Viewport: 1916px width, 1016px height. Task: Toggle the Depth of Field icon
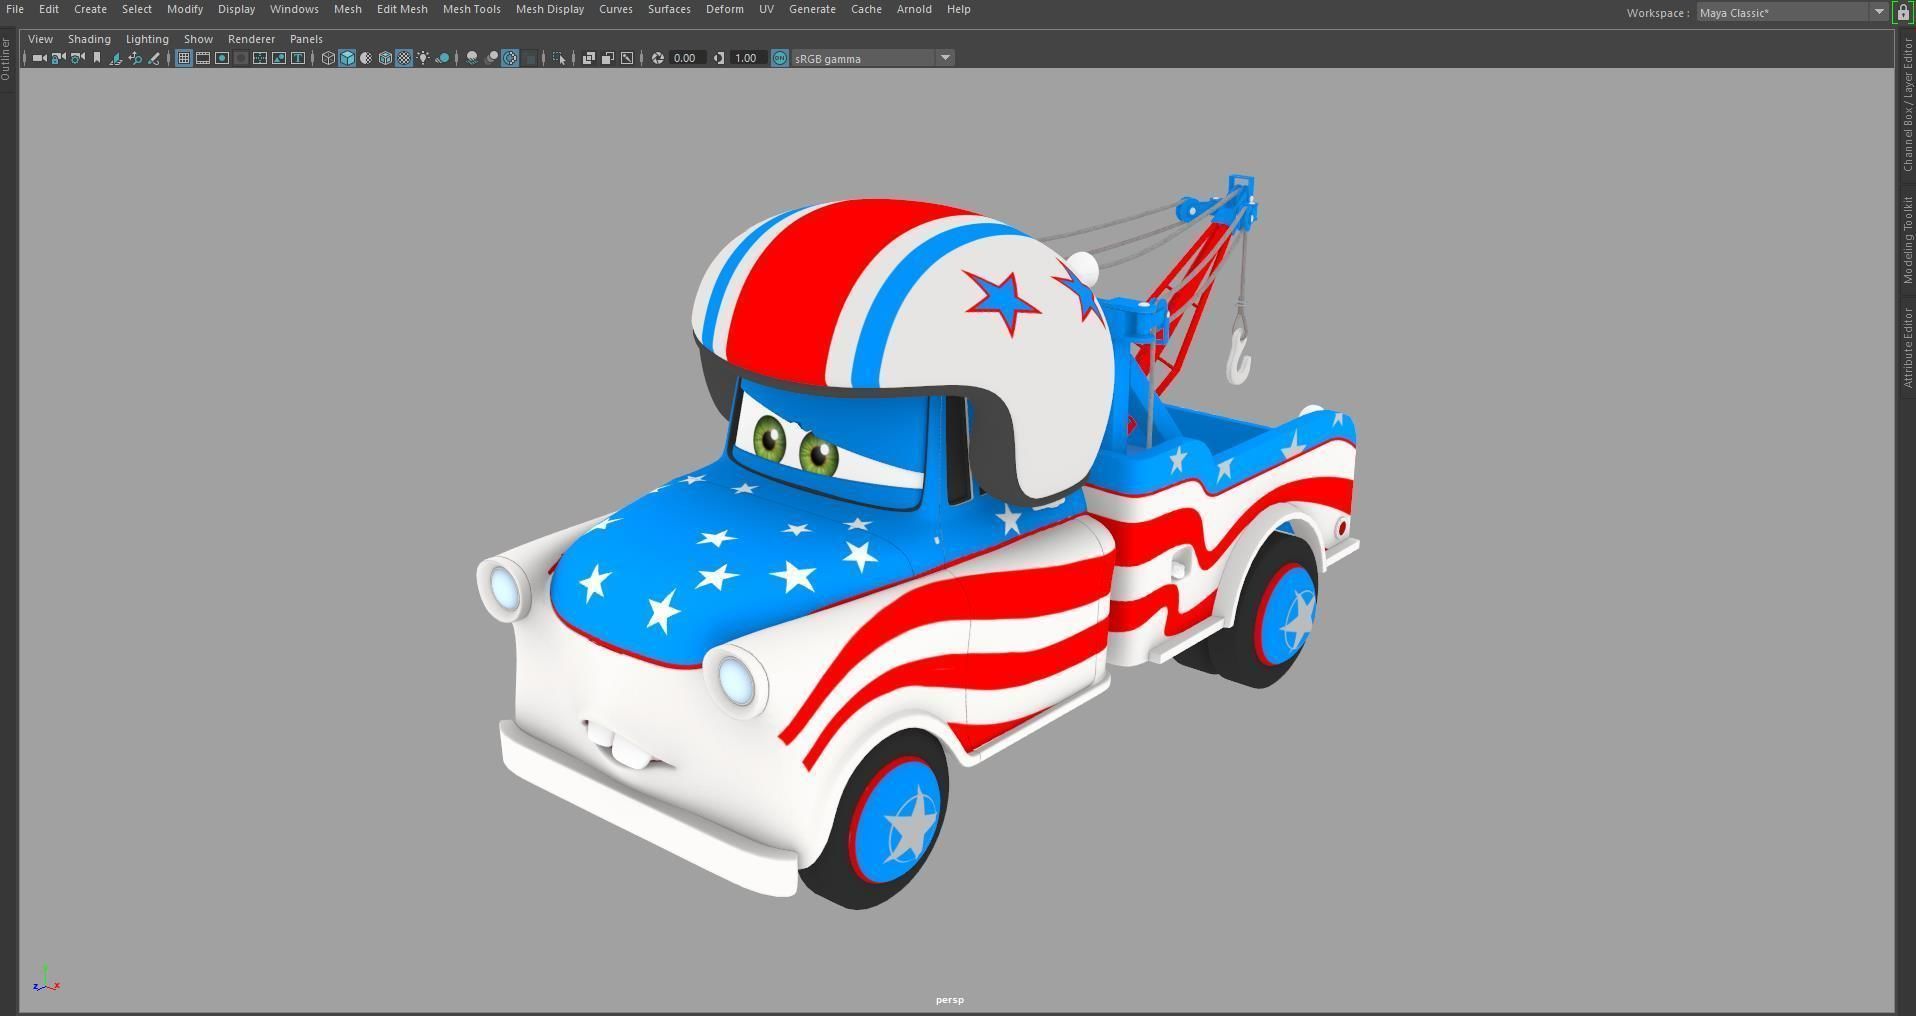[x=530, y=58]
